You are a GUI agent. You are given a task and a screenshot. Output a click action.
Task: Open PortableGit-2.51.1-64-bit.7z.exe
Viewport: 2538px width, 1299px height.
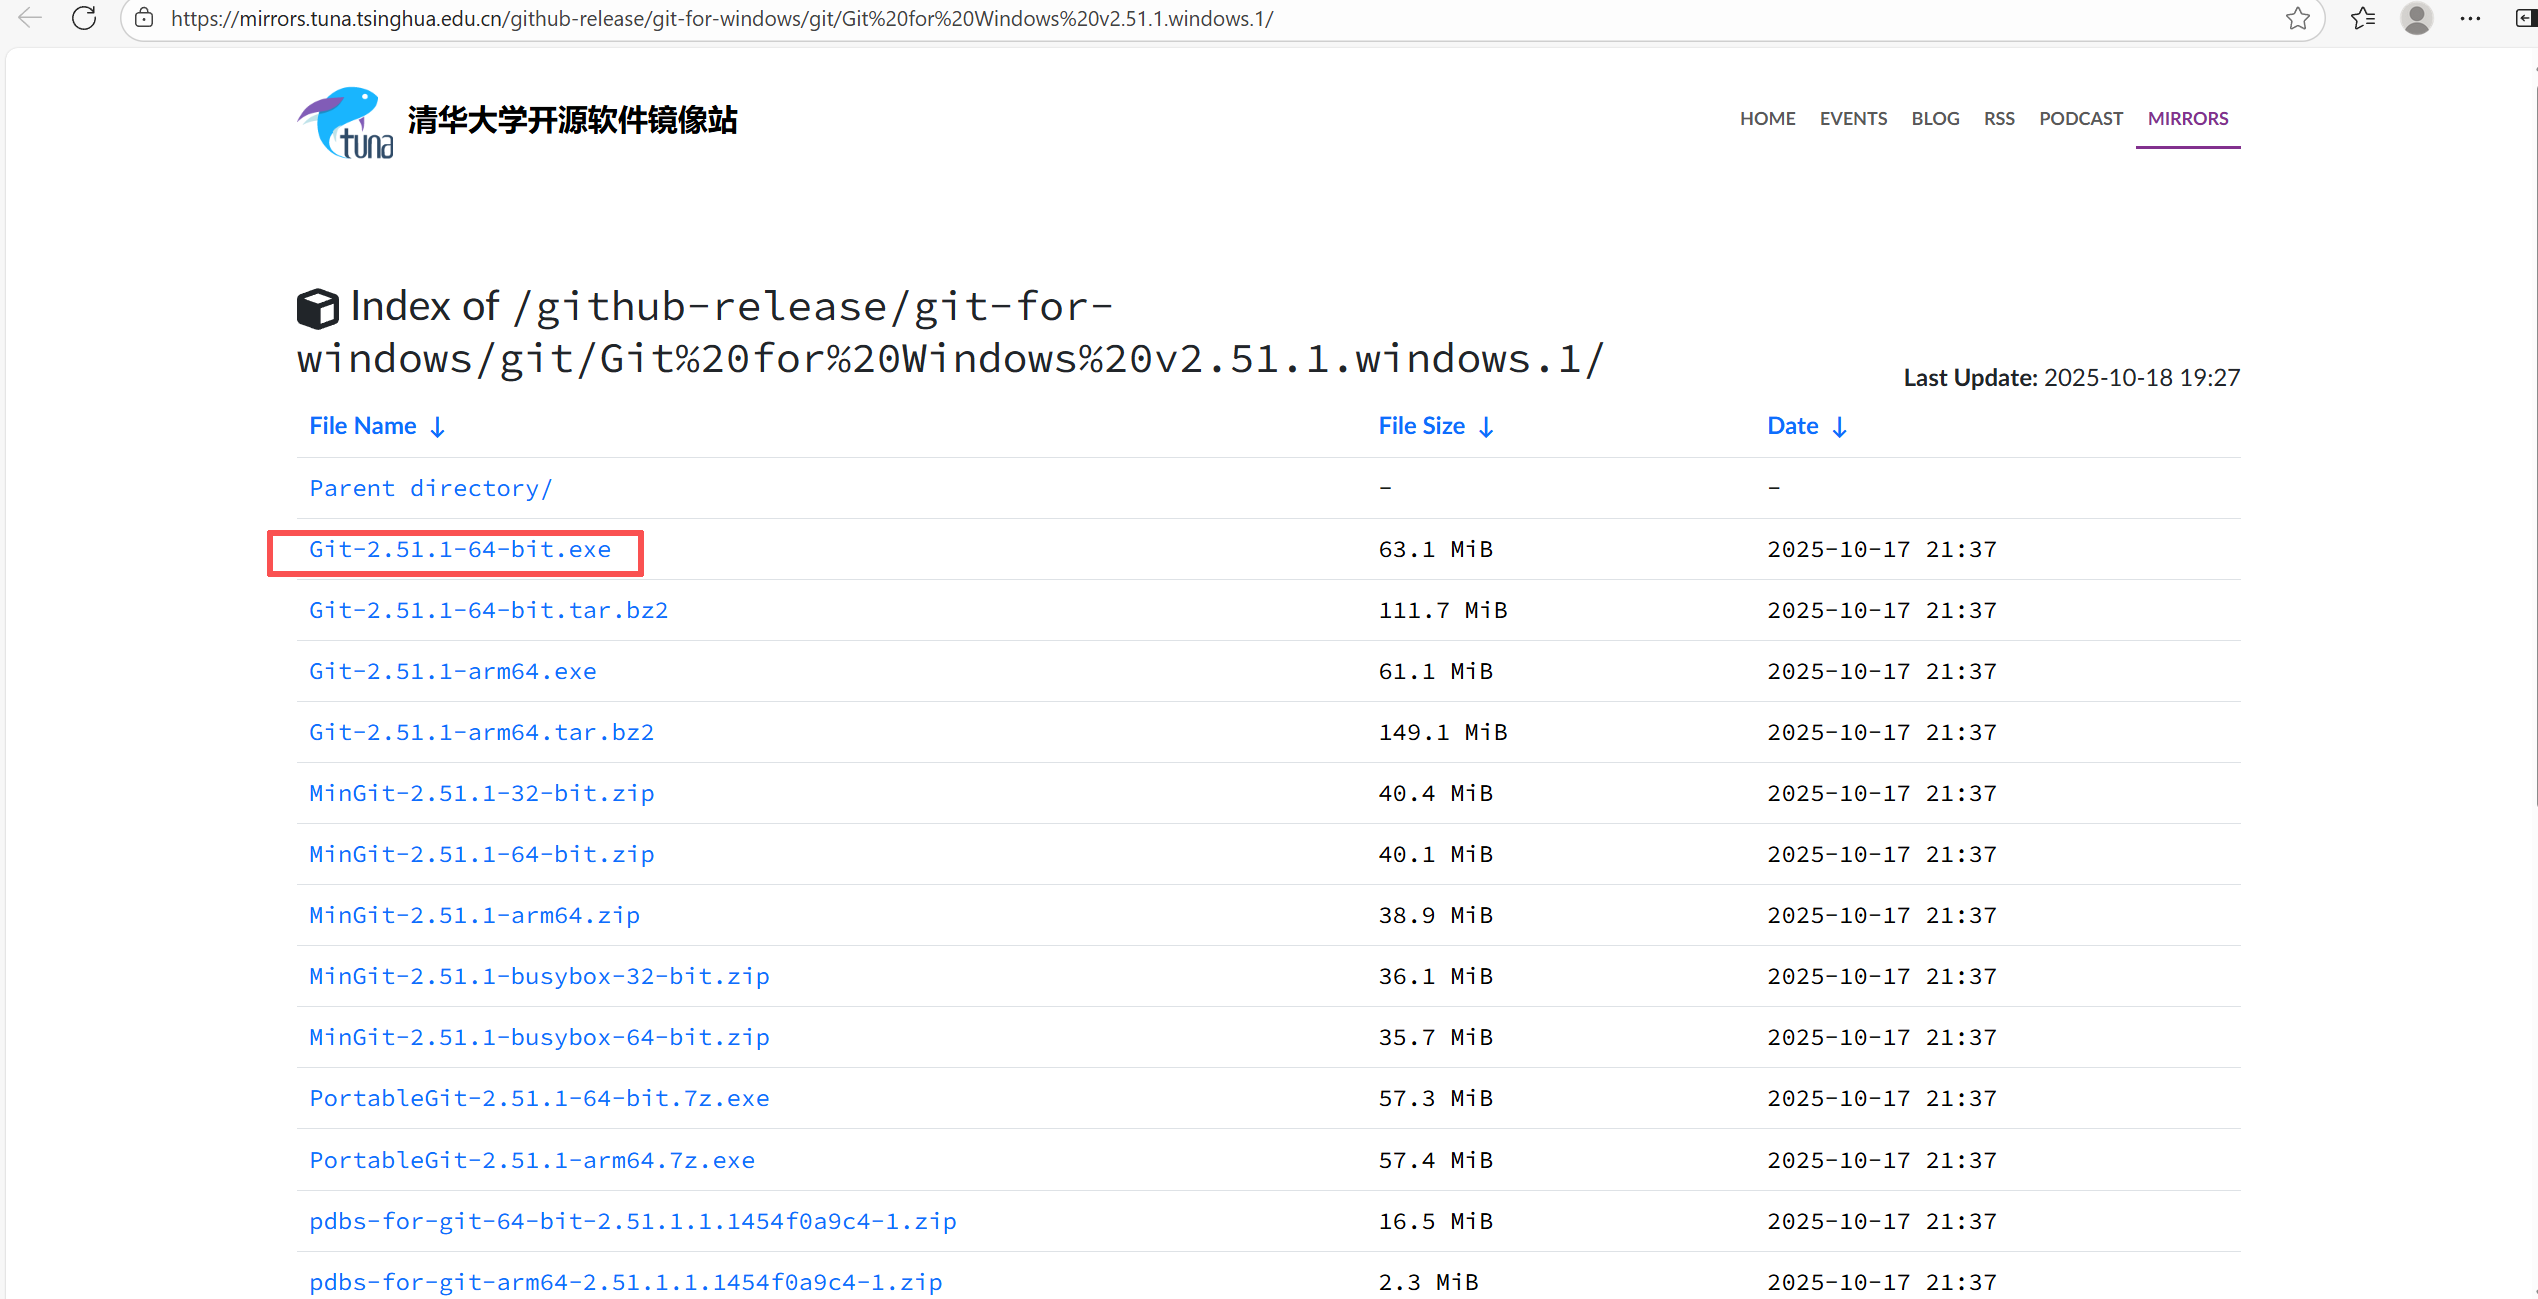click(x=538, y=1098)
